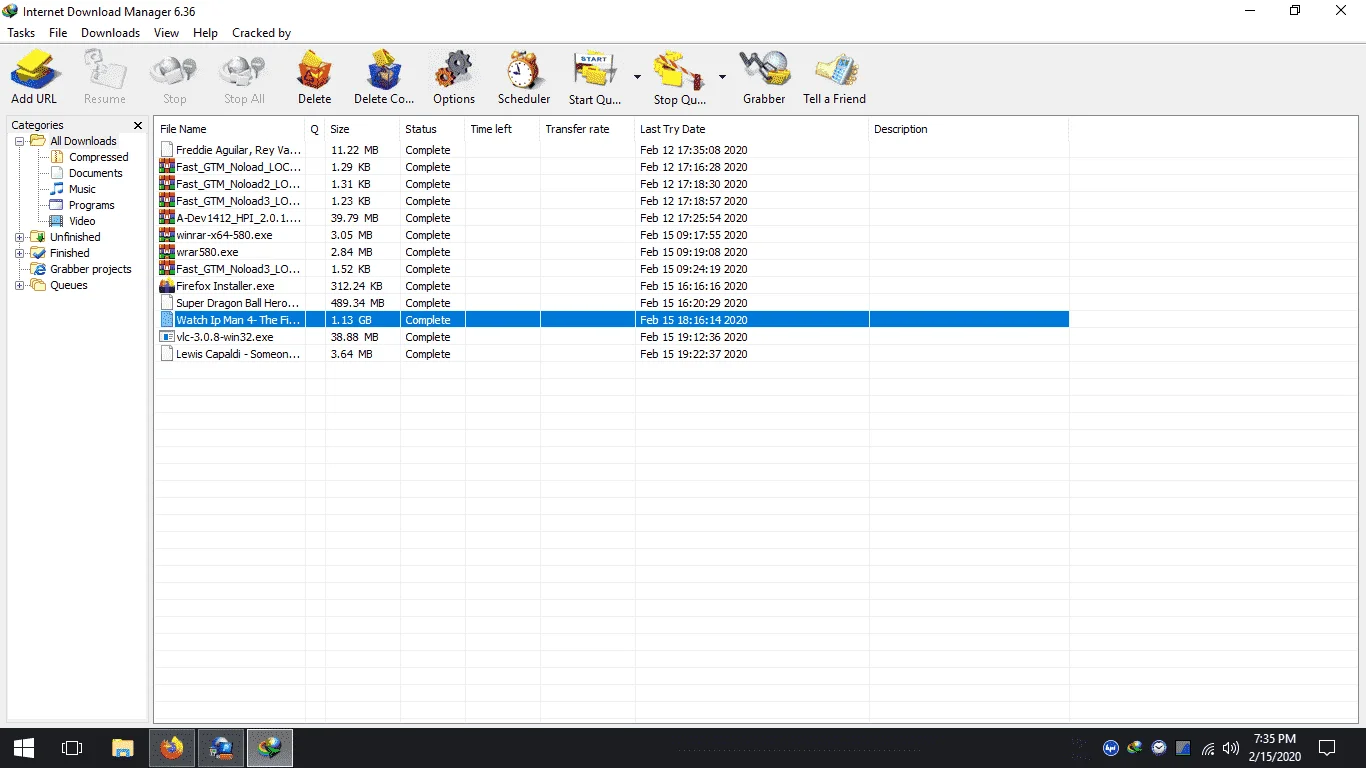Click the Stop toolbar icon
Viewport: 1366px width, 768px height.
174,70
